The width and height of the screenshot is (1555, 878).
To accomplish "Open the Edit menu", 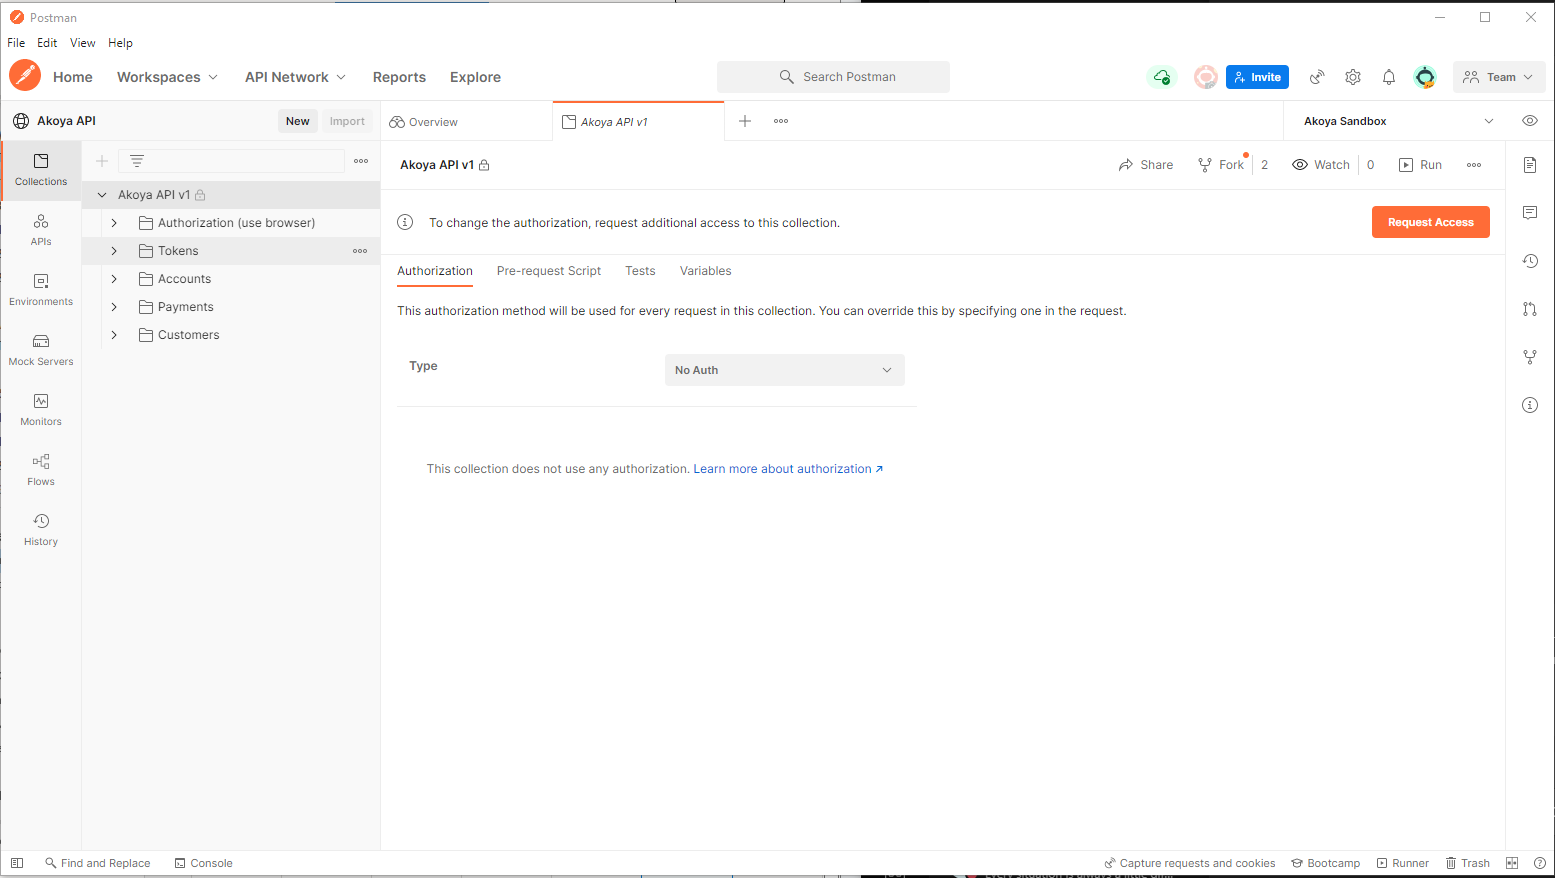I will point(47,43).
